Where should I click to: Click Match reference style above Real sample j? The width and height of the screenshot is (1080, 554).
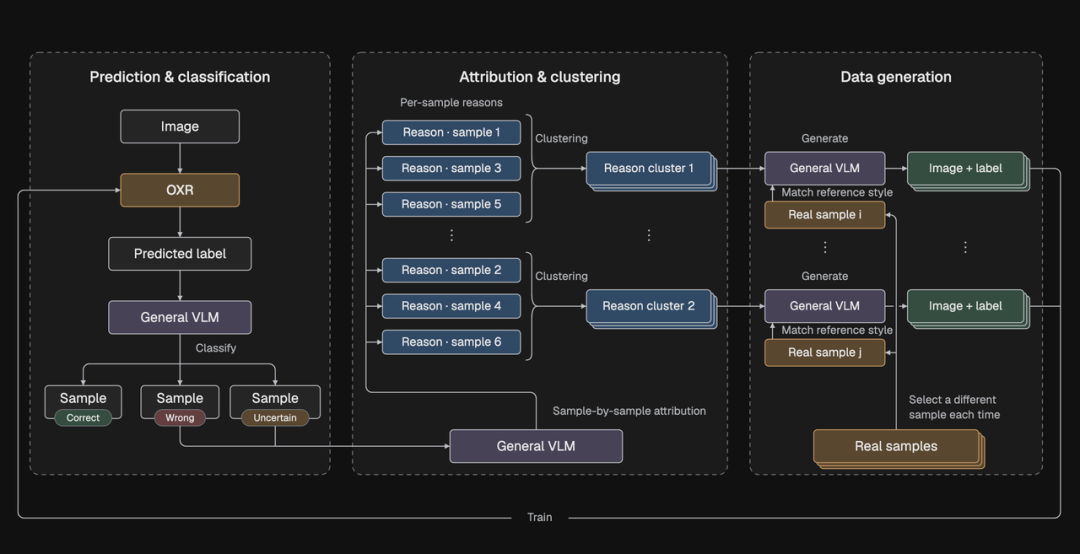click(837, 330)
